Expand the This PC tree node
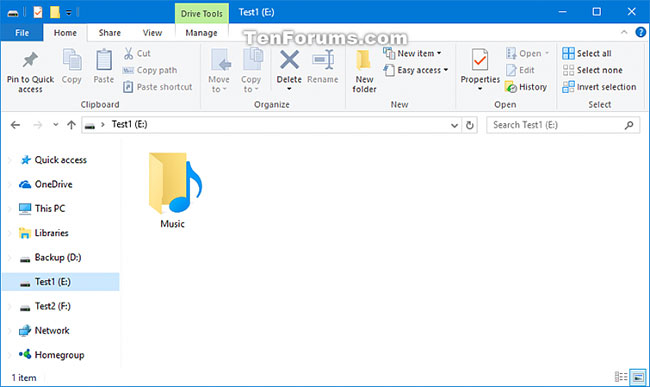Screen dimensions: 650x387 click(x=10, y=208)
